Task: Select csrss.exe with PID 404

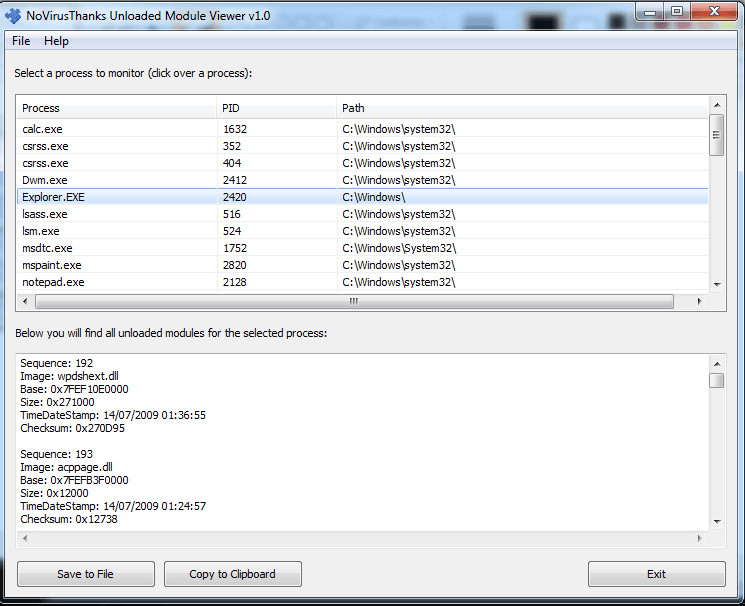Action: 363,163
